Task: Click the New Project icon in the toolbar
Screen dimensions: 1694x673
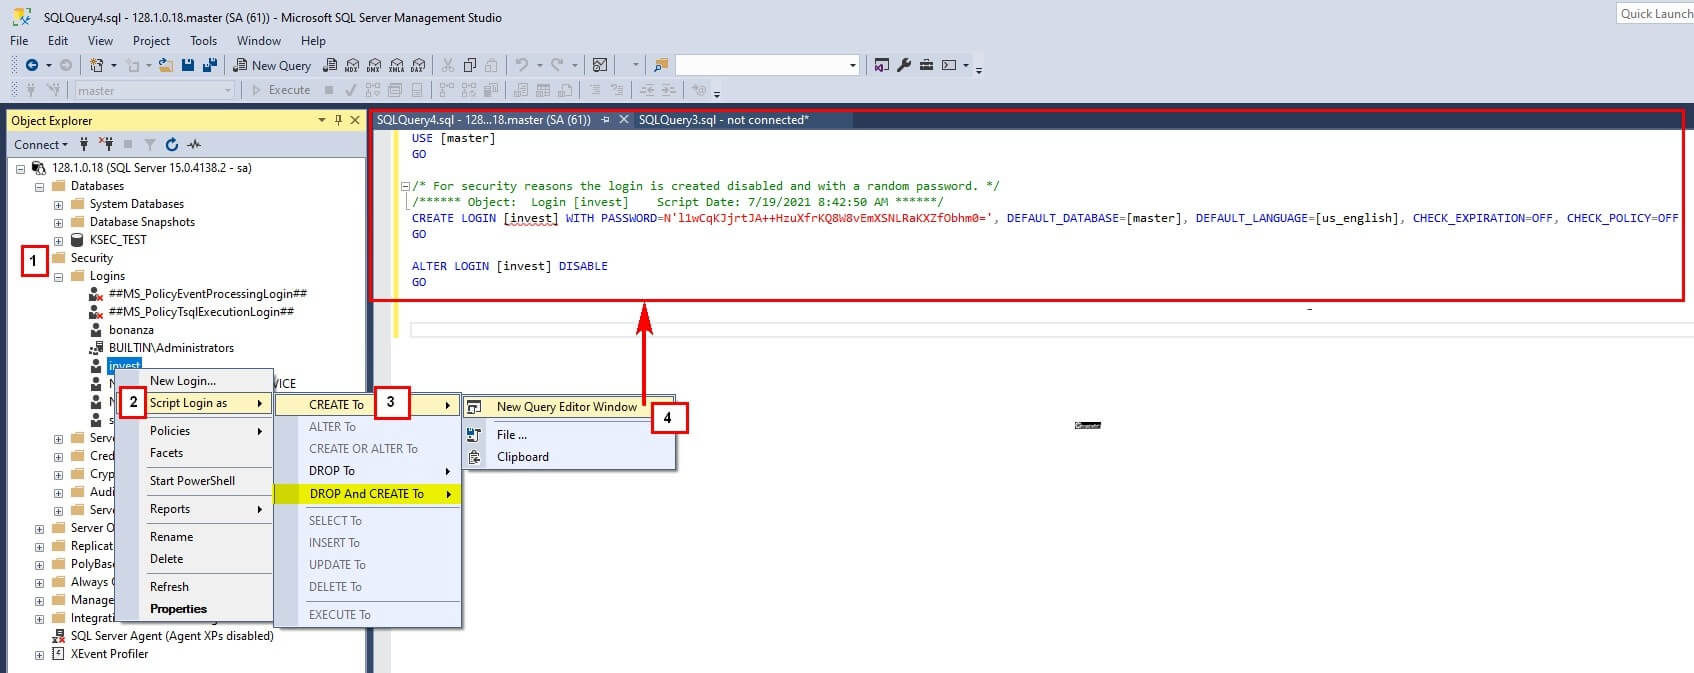Action: point(97,65)
